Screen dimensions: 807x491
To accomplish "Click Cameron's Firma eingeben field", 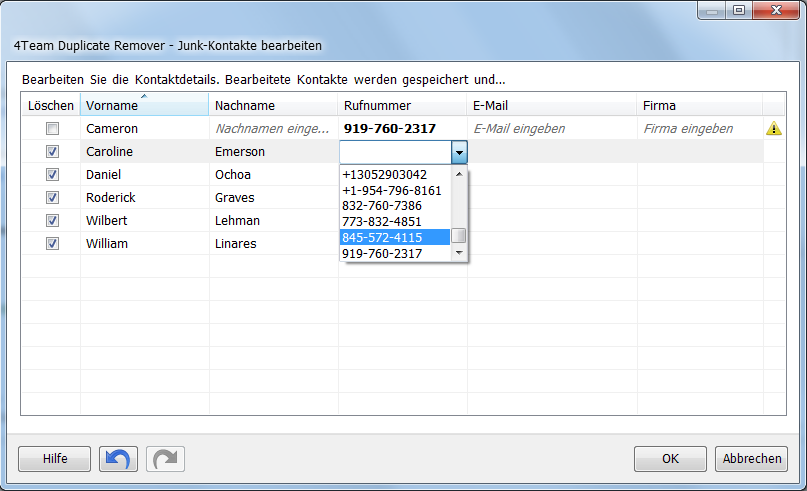I will point(699,129).
